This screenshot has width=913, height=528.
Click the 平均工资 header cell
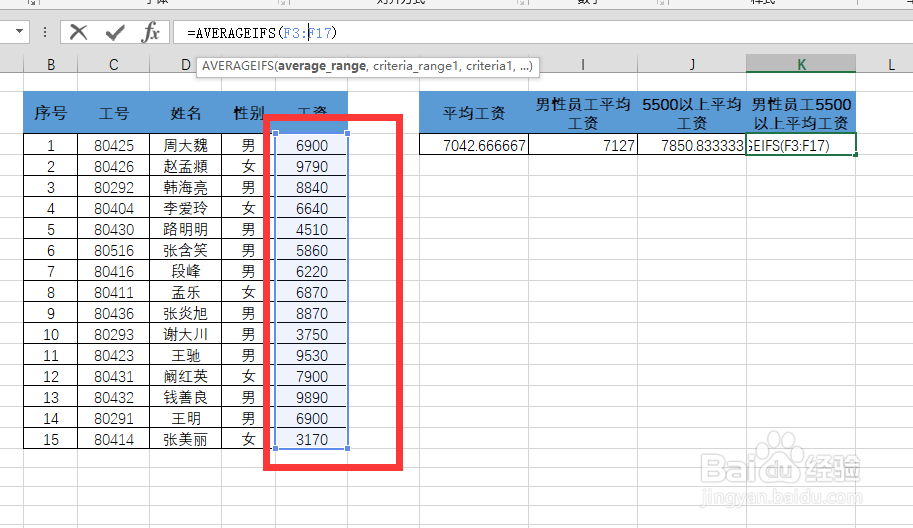click(x=473, y=113)
